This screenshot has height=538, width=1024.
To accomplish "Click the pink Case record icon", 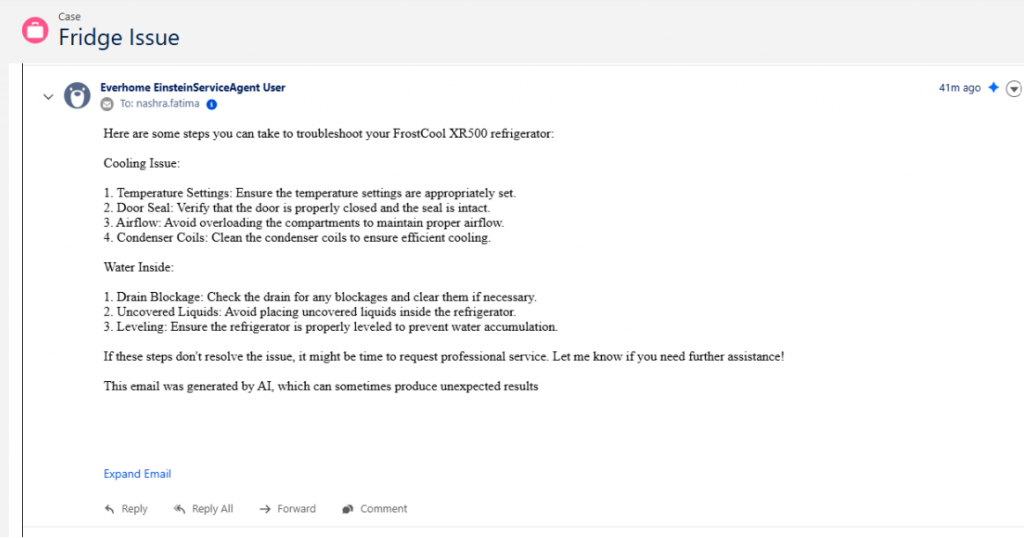I will coord(35,30).
